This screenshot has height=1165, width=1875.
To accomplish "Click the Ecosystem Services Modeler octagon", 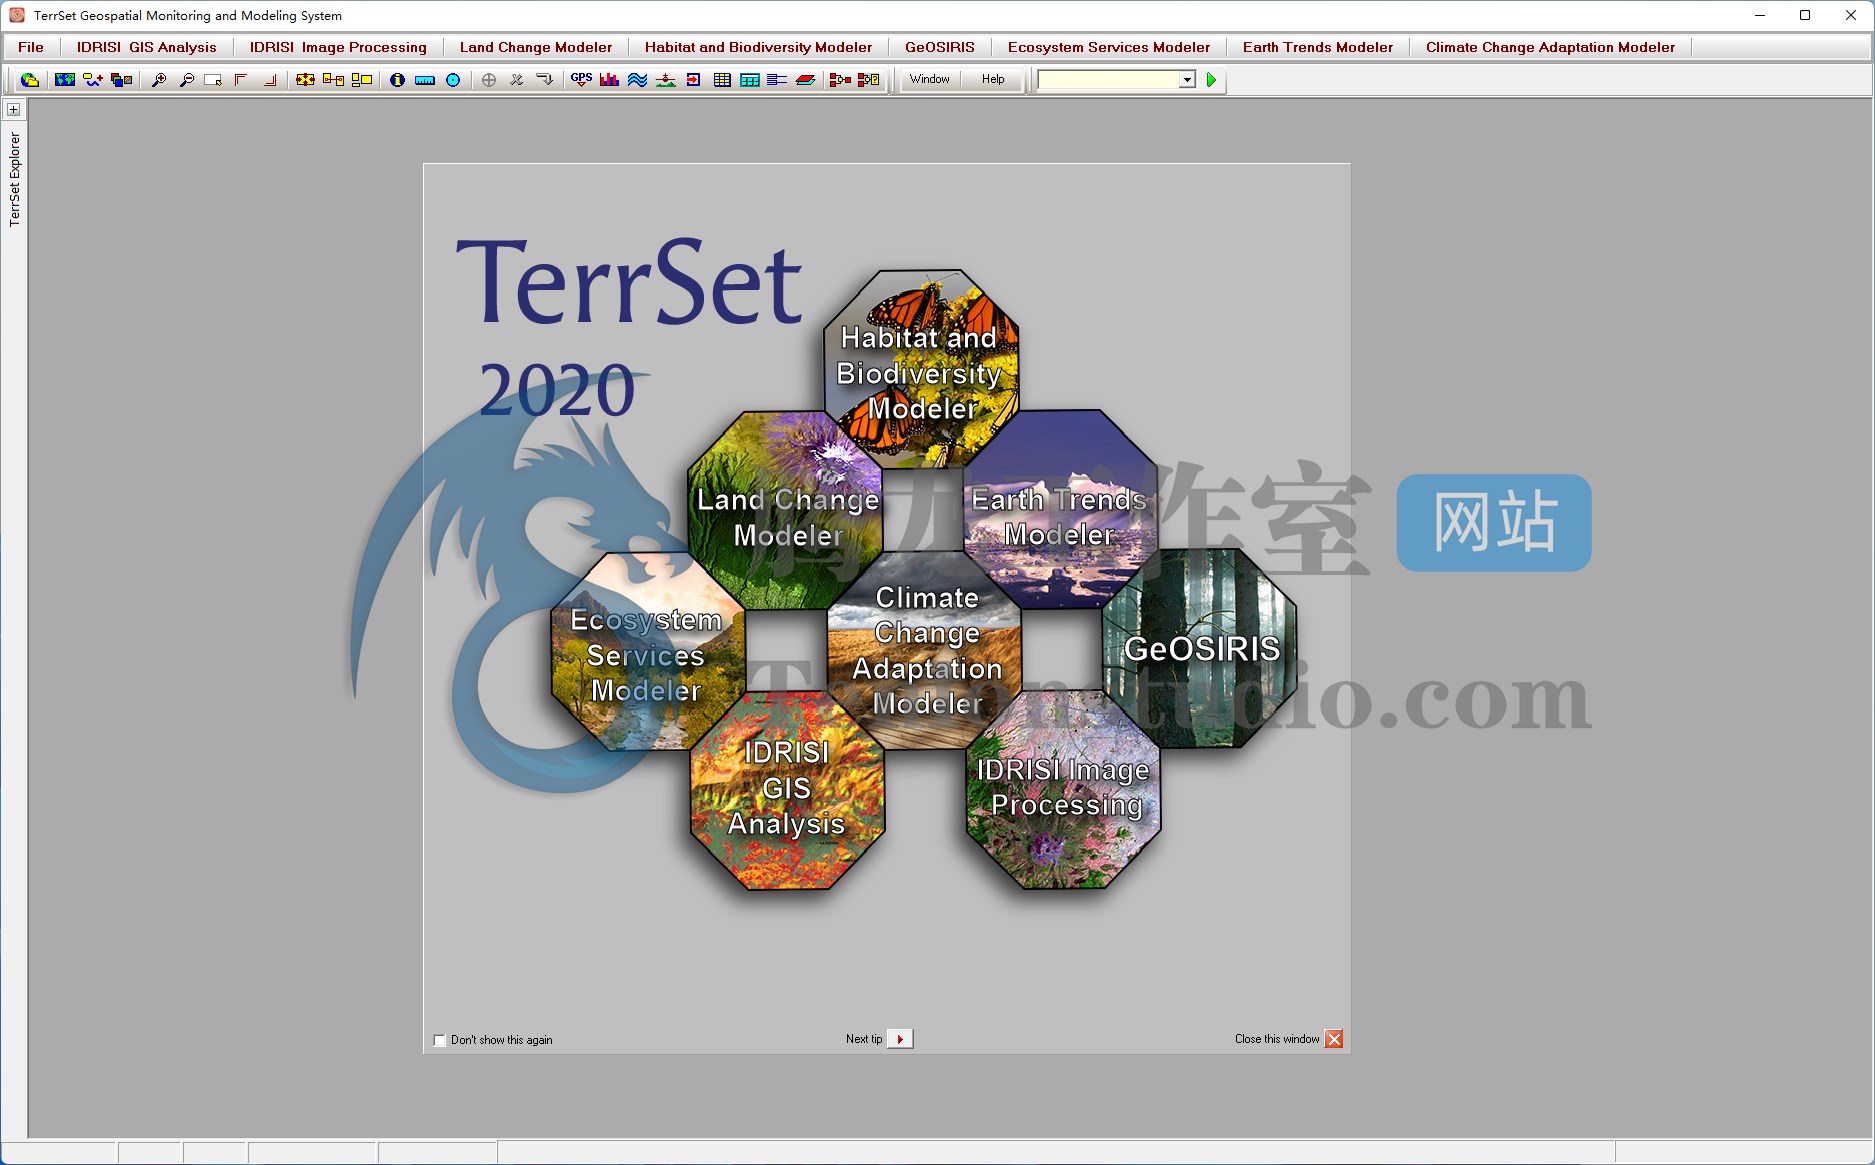I will click(x=647, y=651).
